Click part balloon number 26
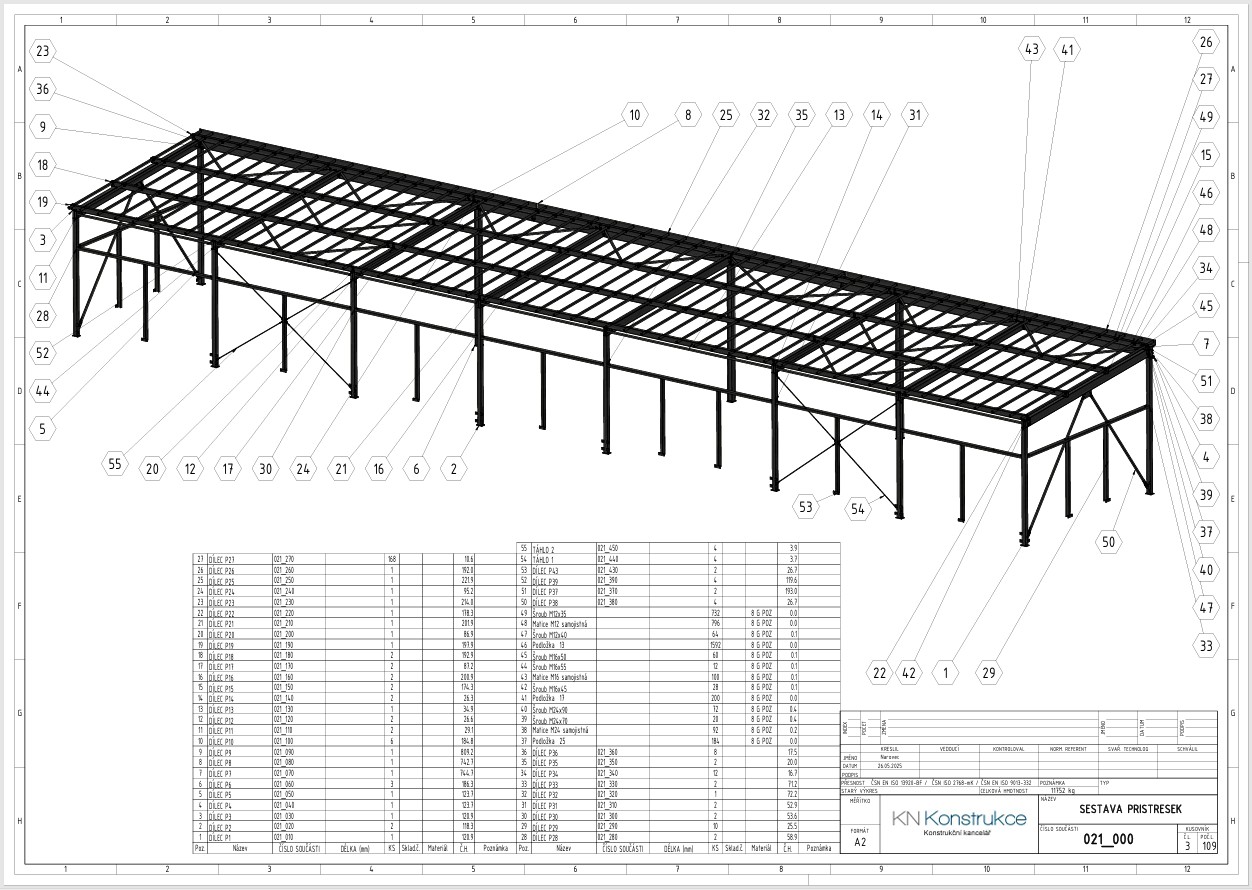1252x890 pixels. click(x=1206, y=42)
